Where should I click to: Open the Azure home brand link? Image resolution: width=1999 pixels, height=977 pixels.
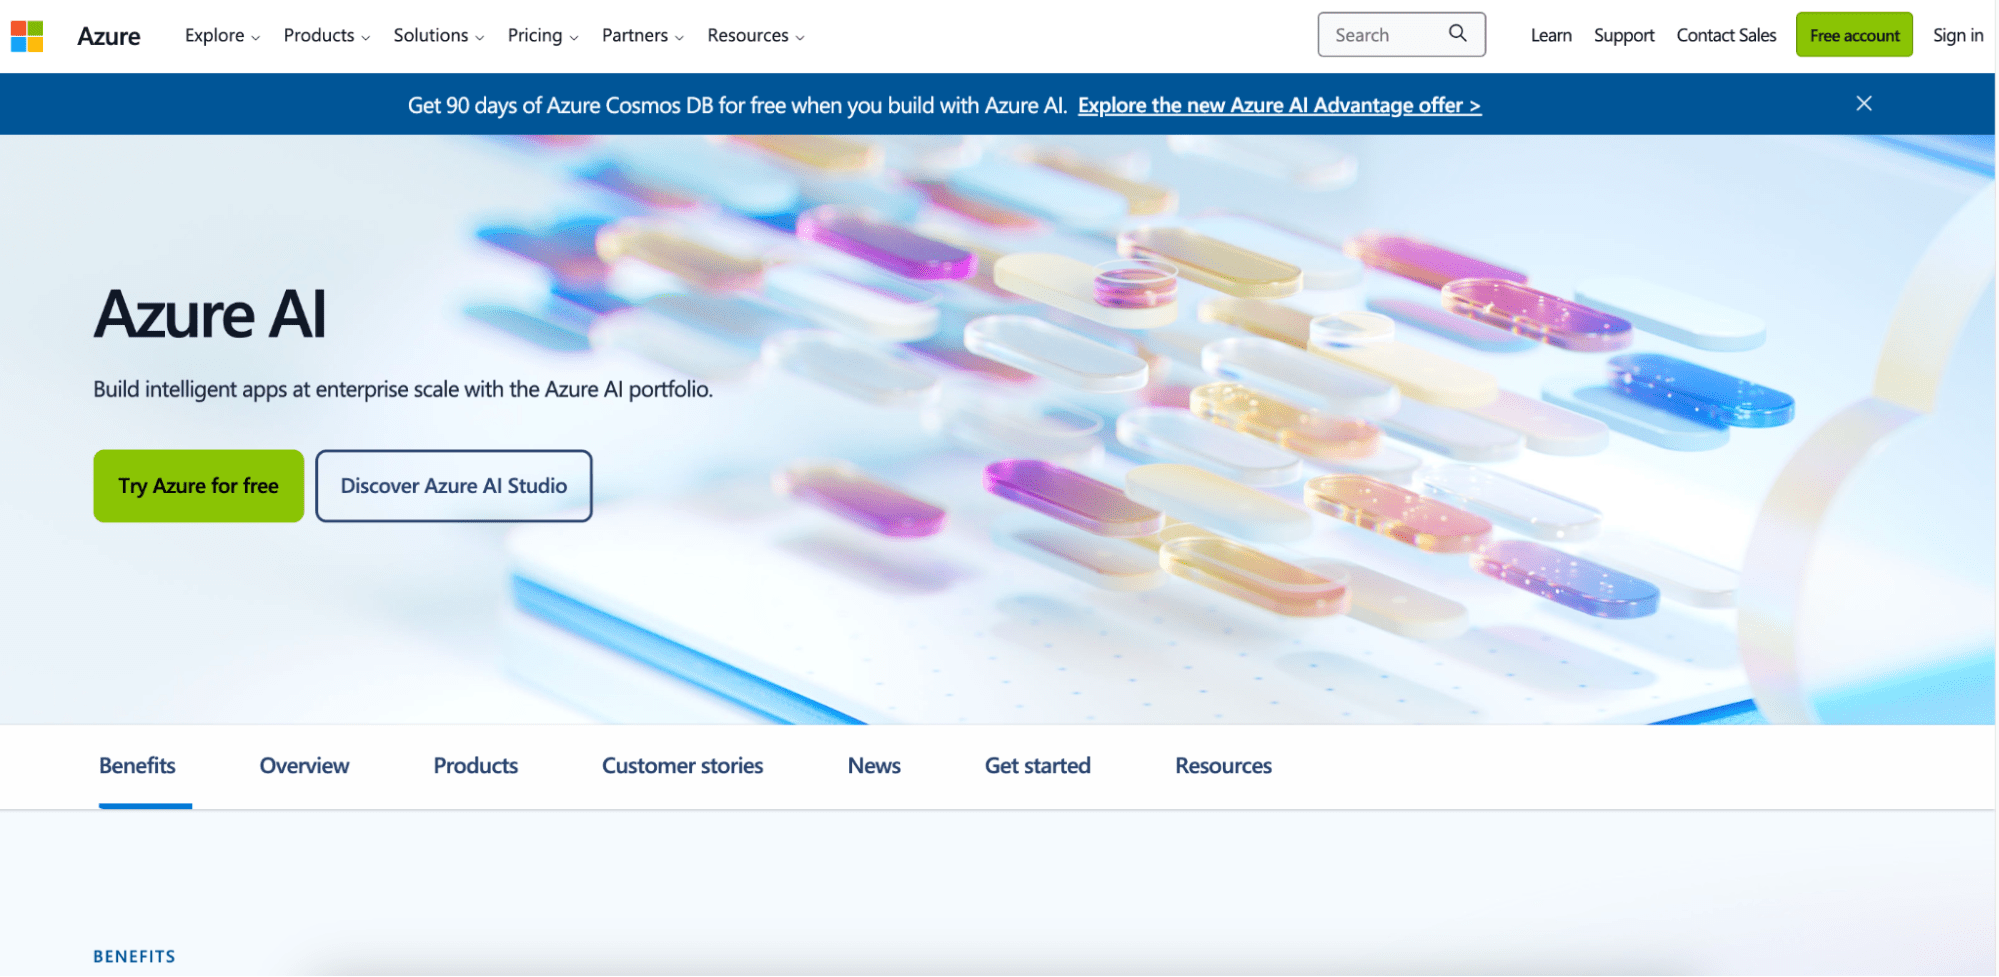(108, 36)
